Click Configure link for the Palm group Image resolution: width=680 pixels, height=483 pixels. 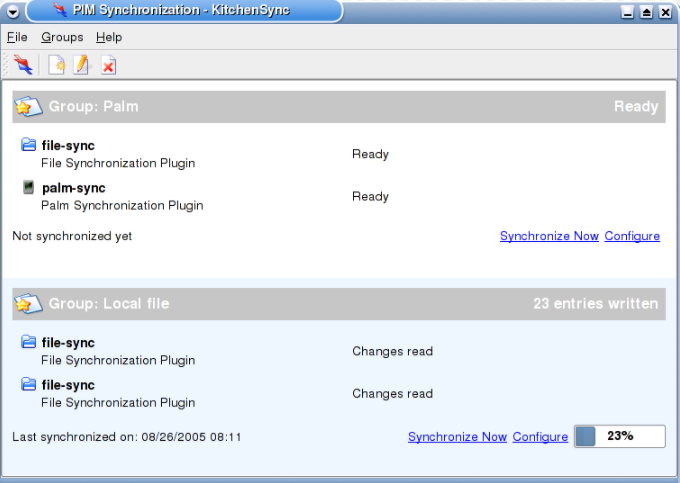pyautogui.click(x=632, y=236)
